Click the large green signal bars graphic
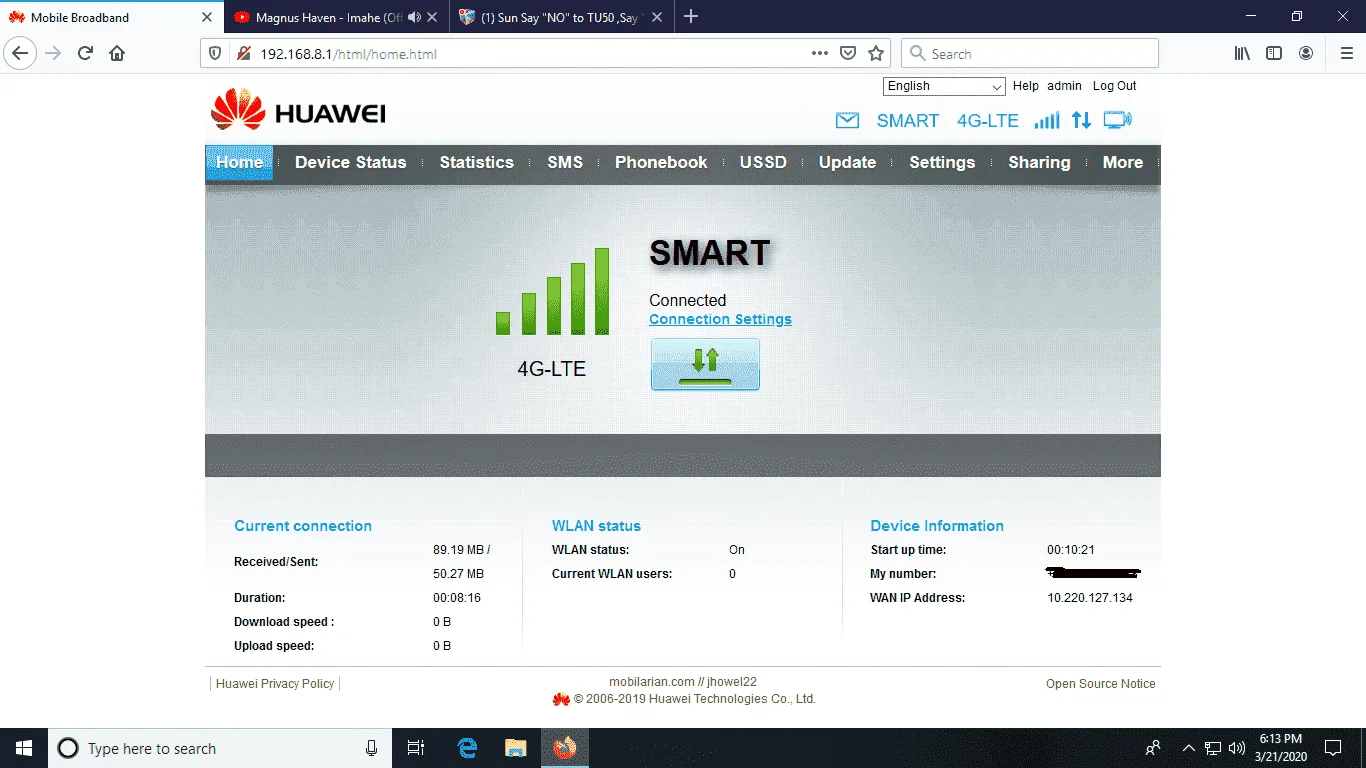Screen dimensions: 1366x768 [x=552, y=291]
